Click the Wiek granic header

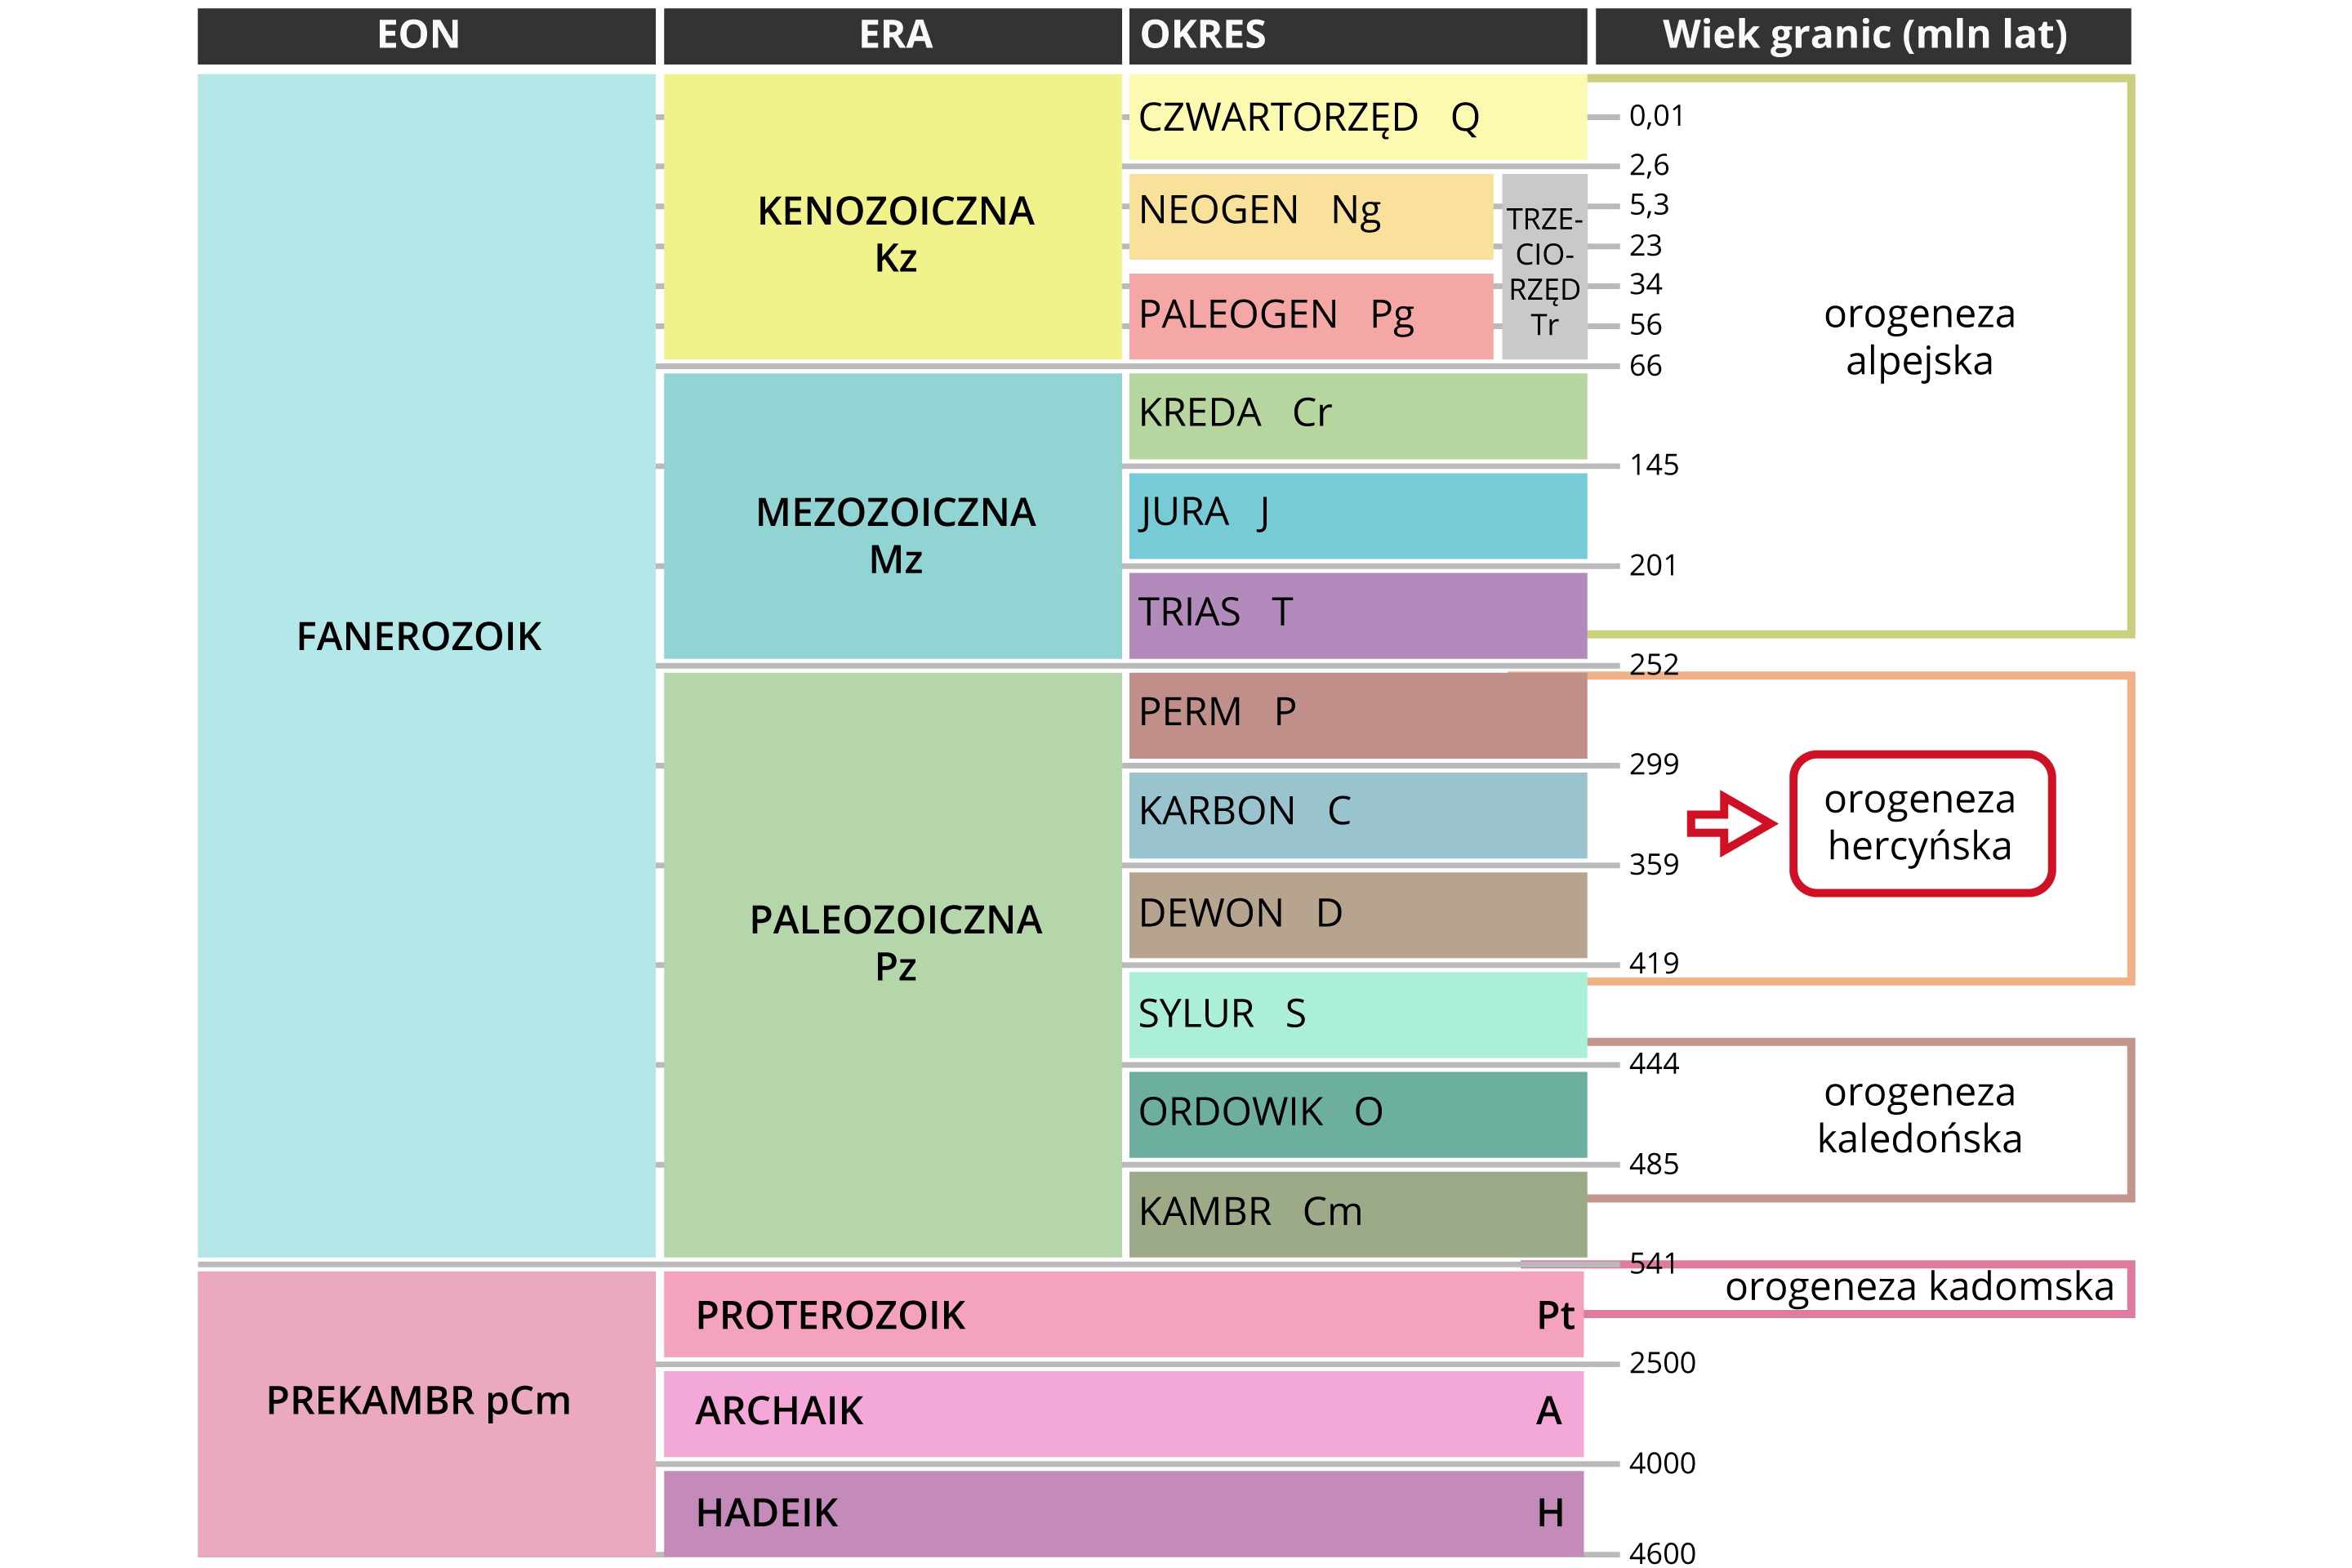coord(1862,35)
